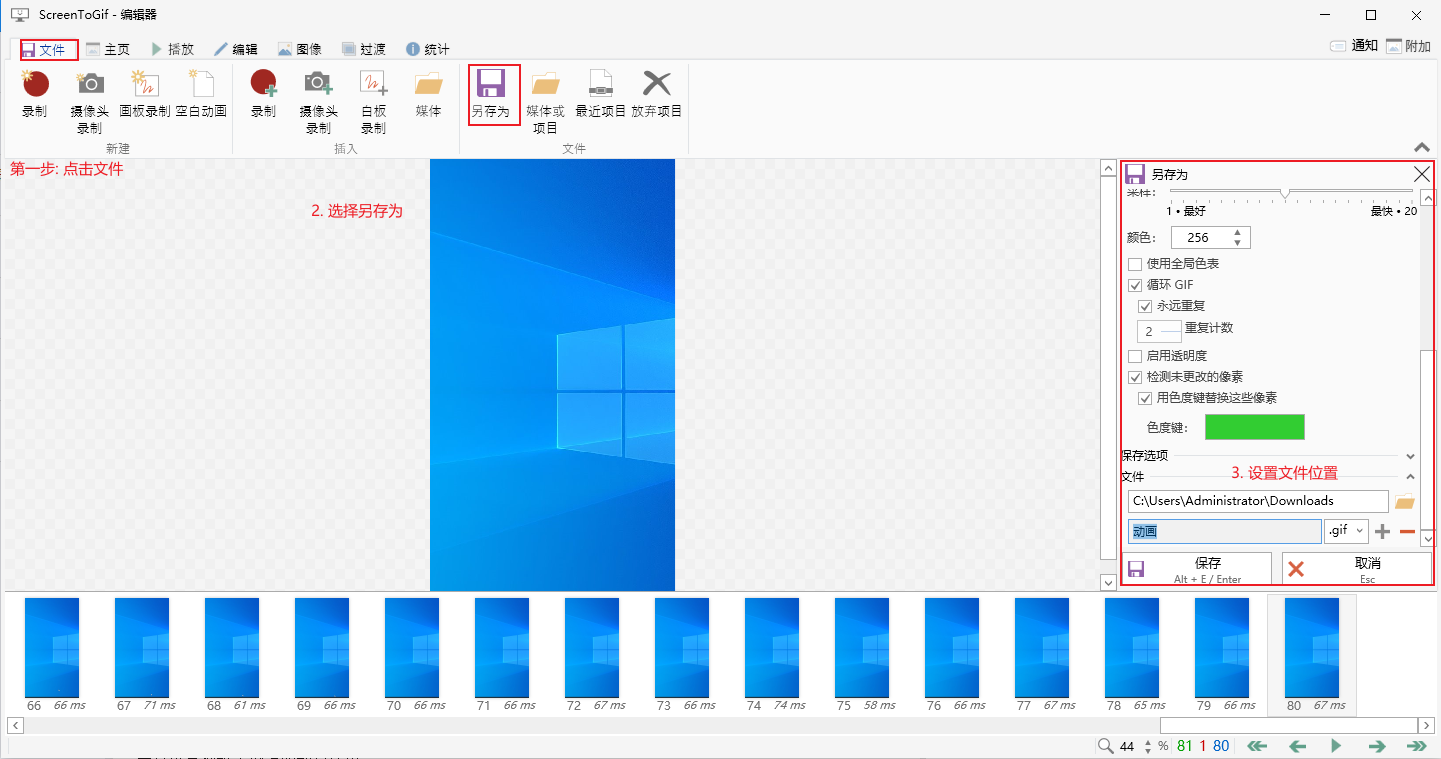The width and height of the screenshot is (1441, 759).
Task: Open the 画板录制 board recorder
Action: coord(145,84)
